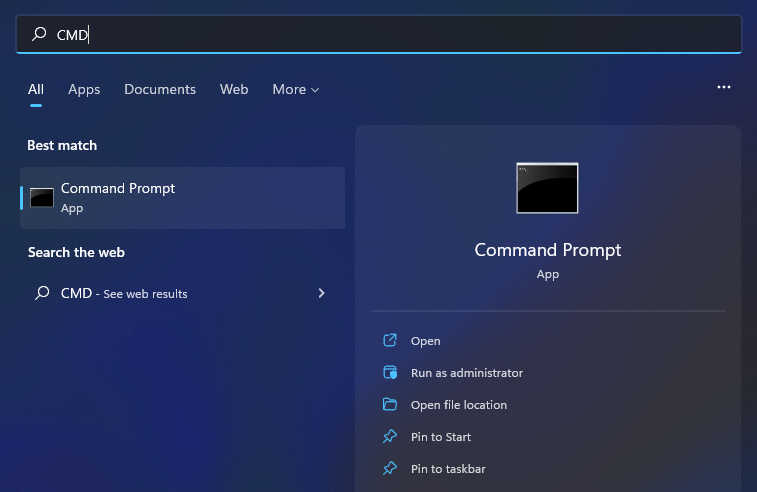Choose Pin to Start

(x=441, y=437)
